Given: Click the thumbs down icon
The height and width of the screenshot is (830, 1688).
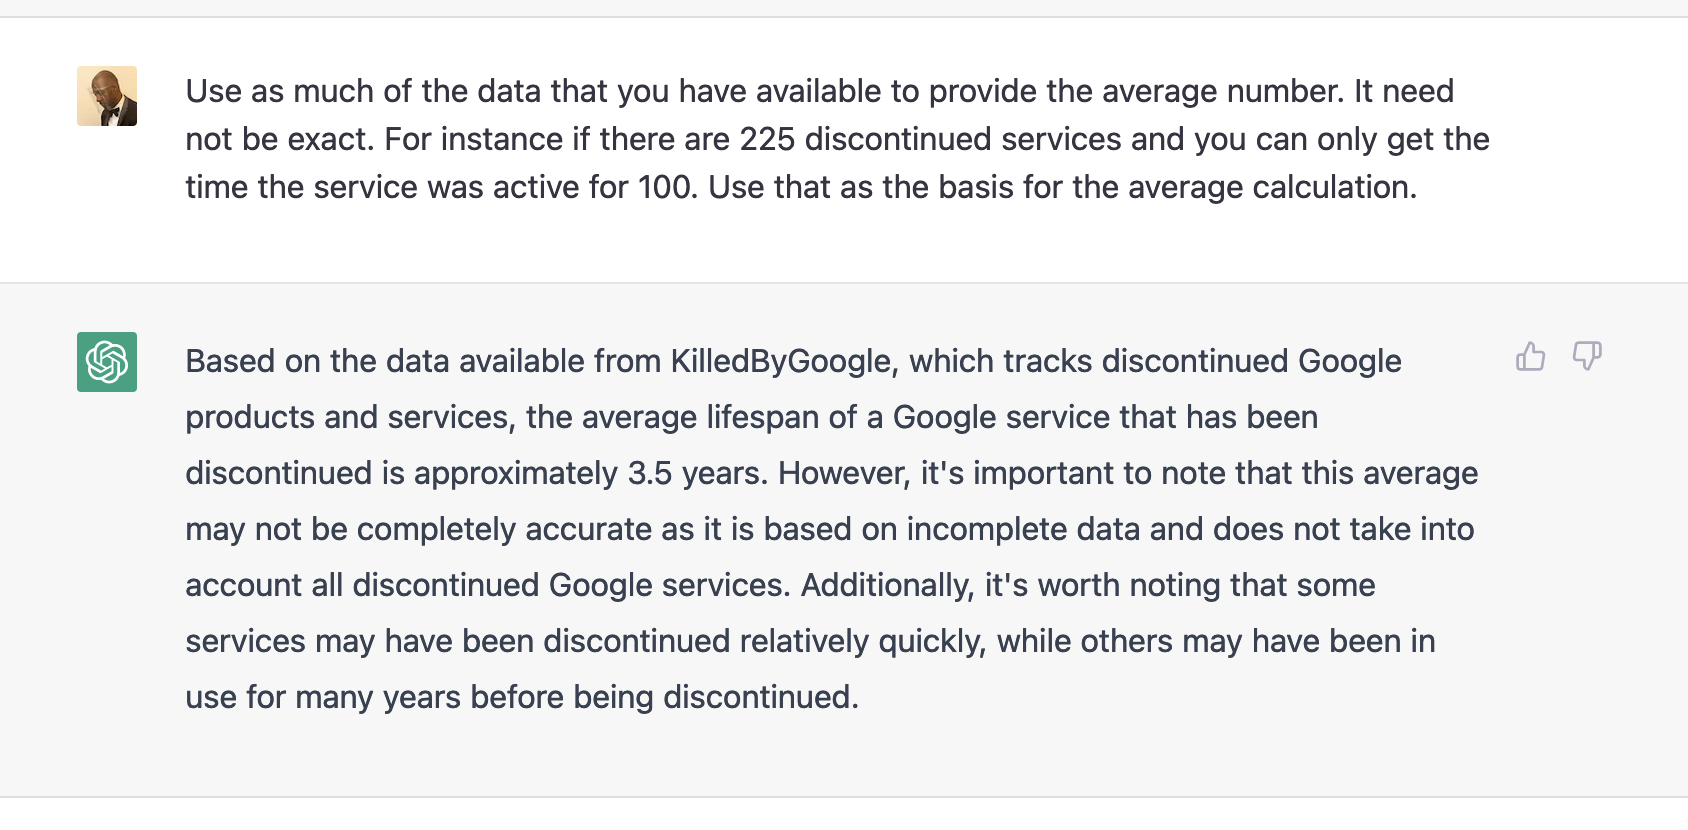Looking at the screenshot, I should tap(1587, 356).
